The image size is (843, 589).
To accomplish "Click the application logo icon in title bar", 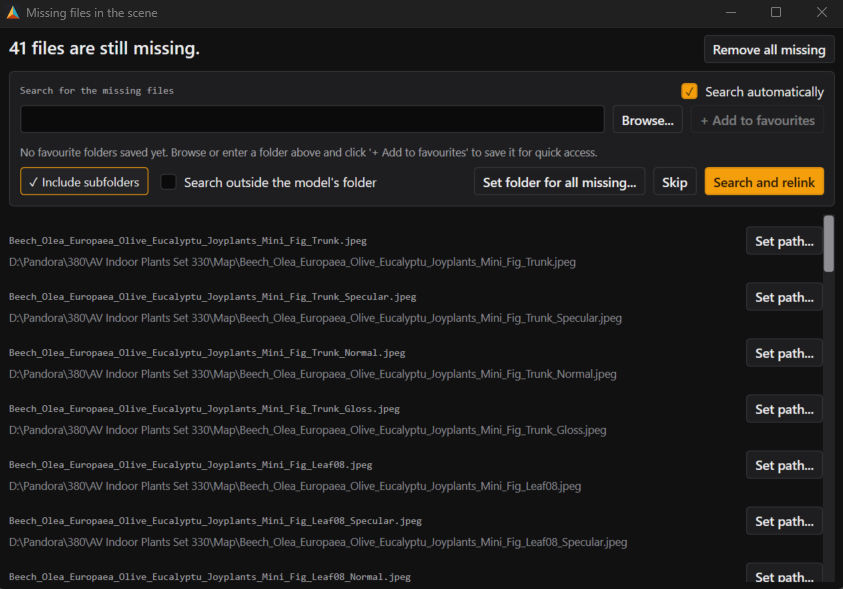I will pos(13,12).
